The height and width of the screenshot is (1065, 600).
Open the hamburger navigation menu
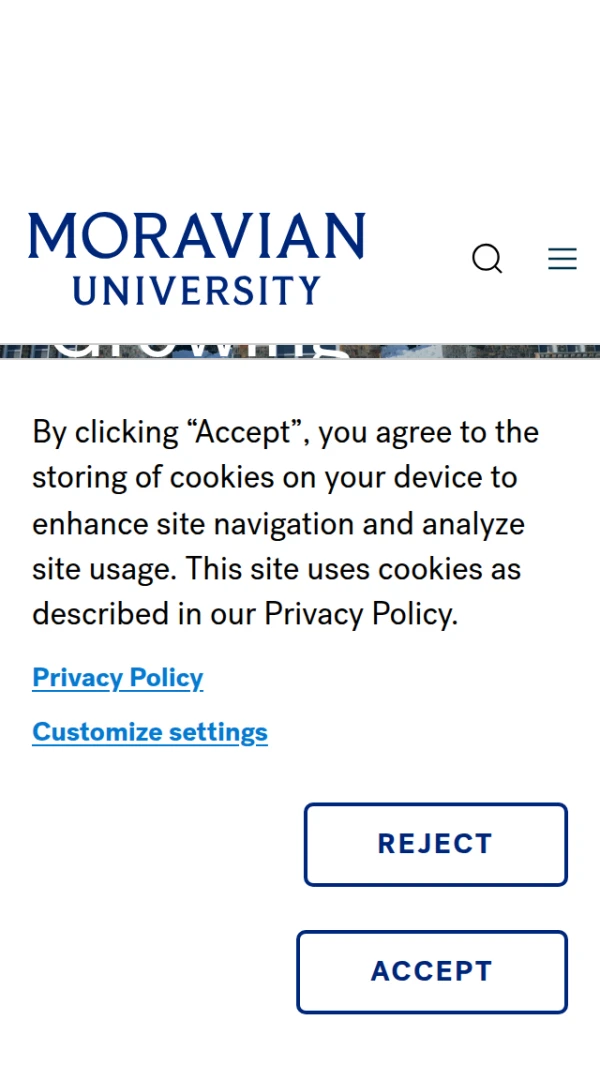pyautogui.click(x=562, y=259)
